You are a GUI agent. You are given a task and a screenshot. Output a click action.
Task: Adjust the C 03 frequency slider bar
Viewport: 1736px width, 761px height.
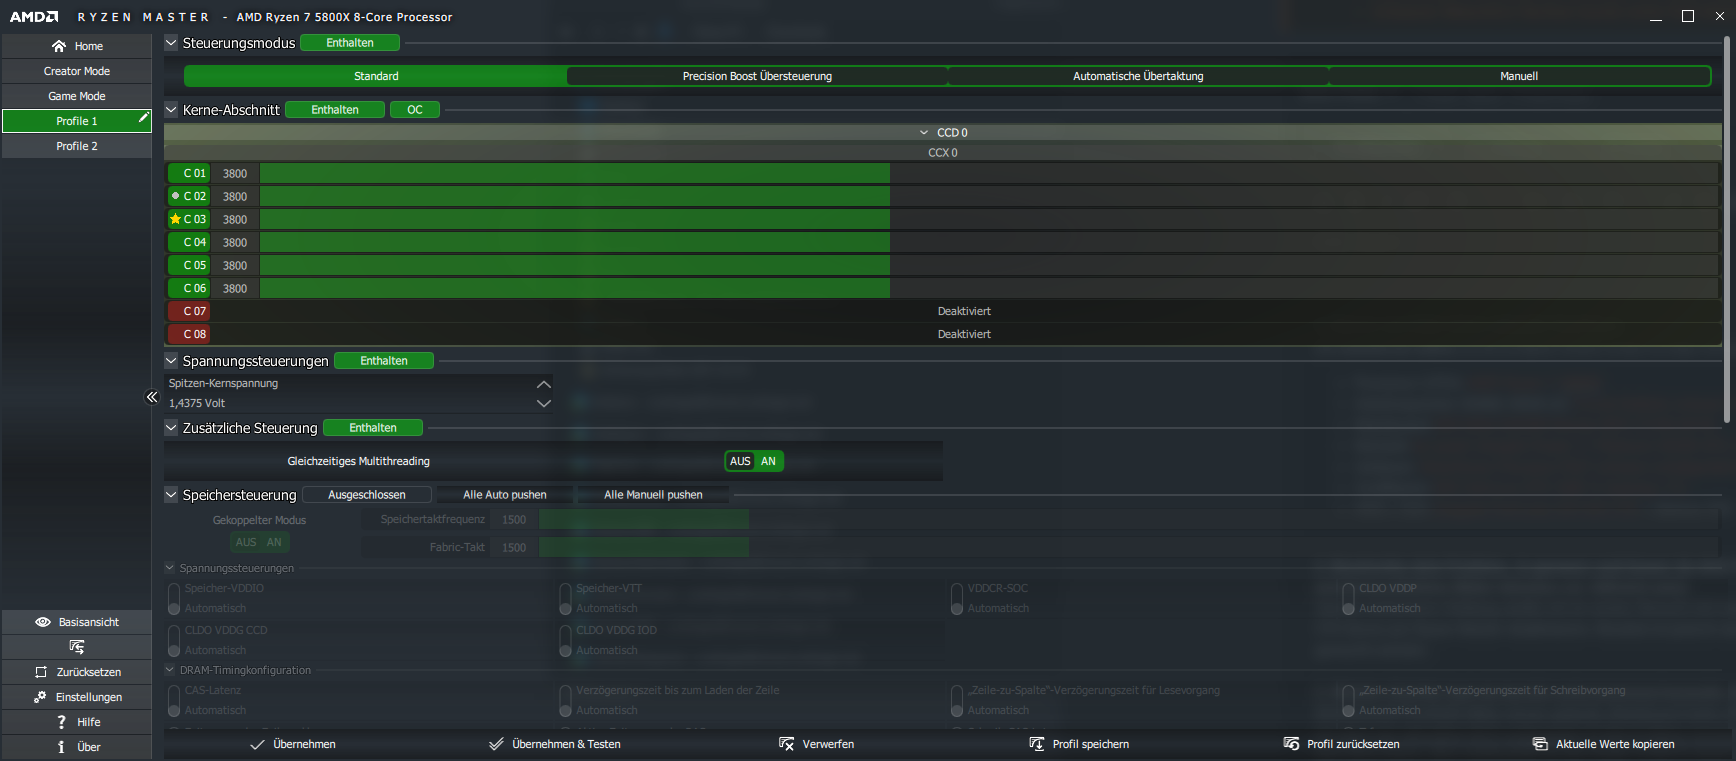989,219
